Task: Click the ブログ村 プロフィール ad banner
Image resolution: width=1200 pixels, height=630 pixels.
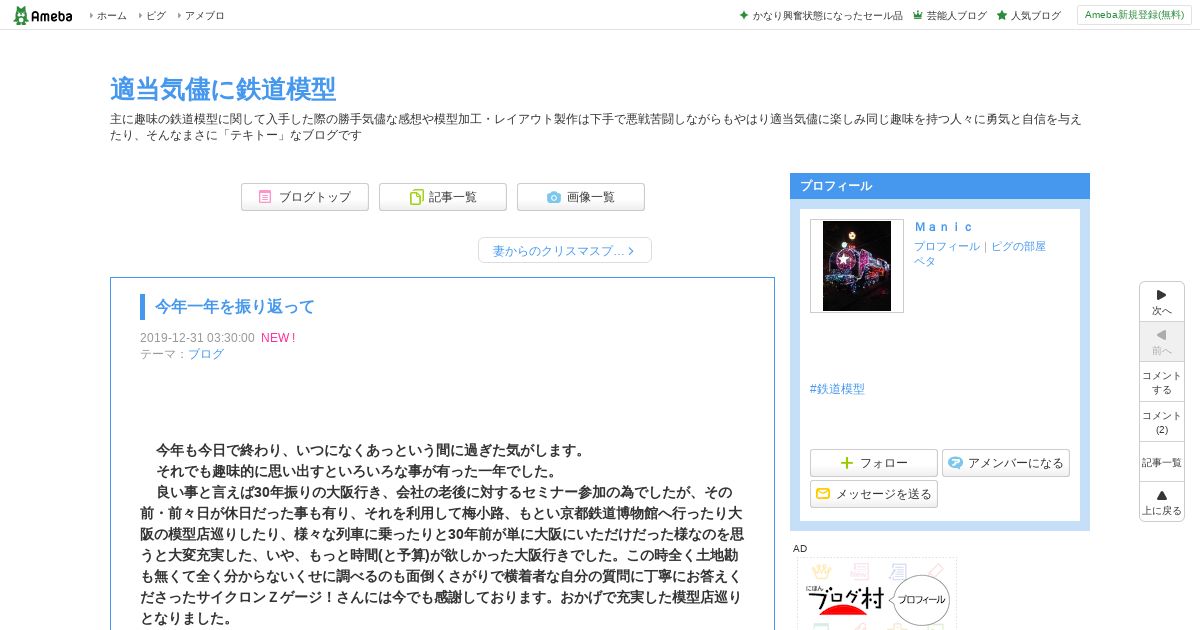Action: pyautogui.click(x=877, y=594)
